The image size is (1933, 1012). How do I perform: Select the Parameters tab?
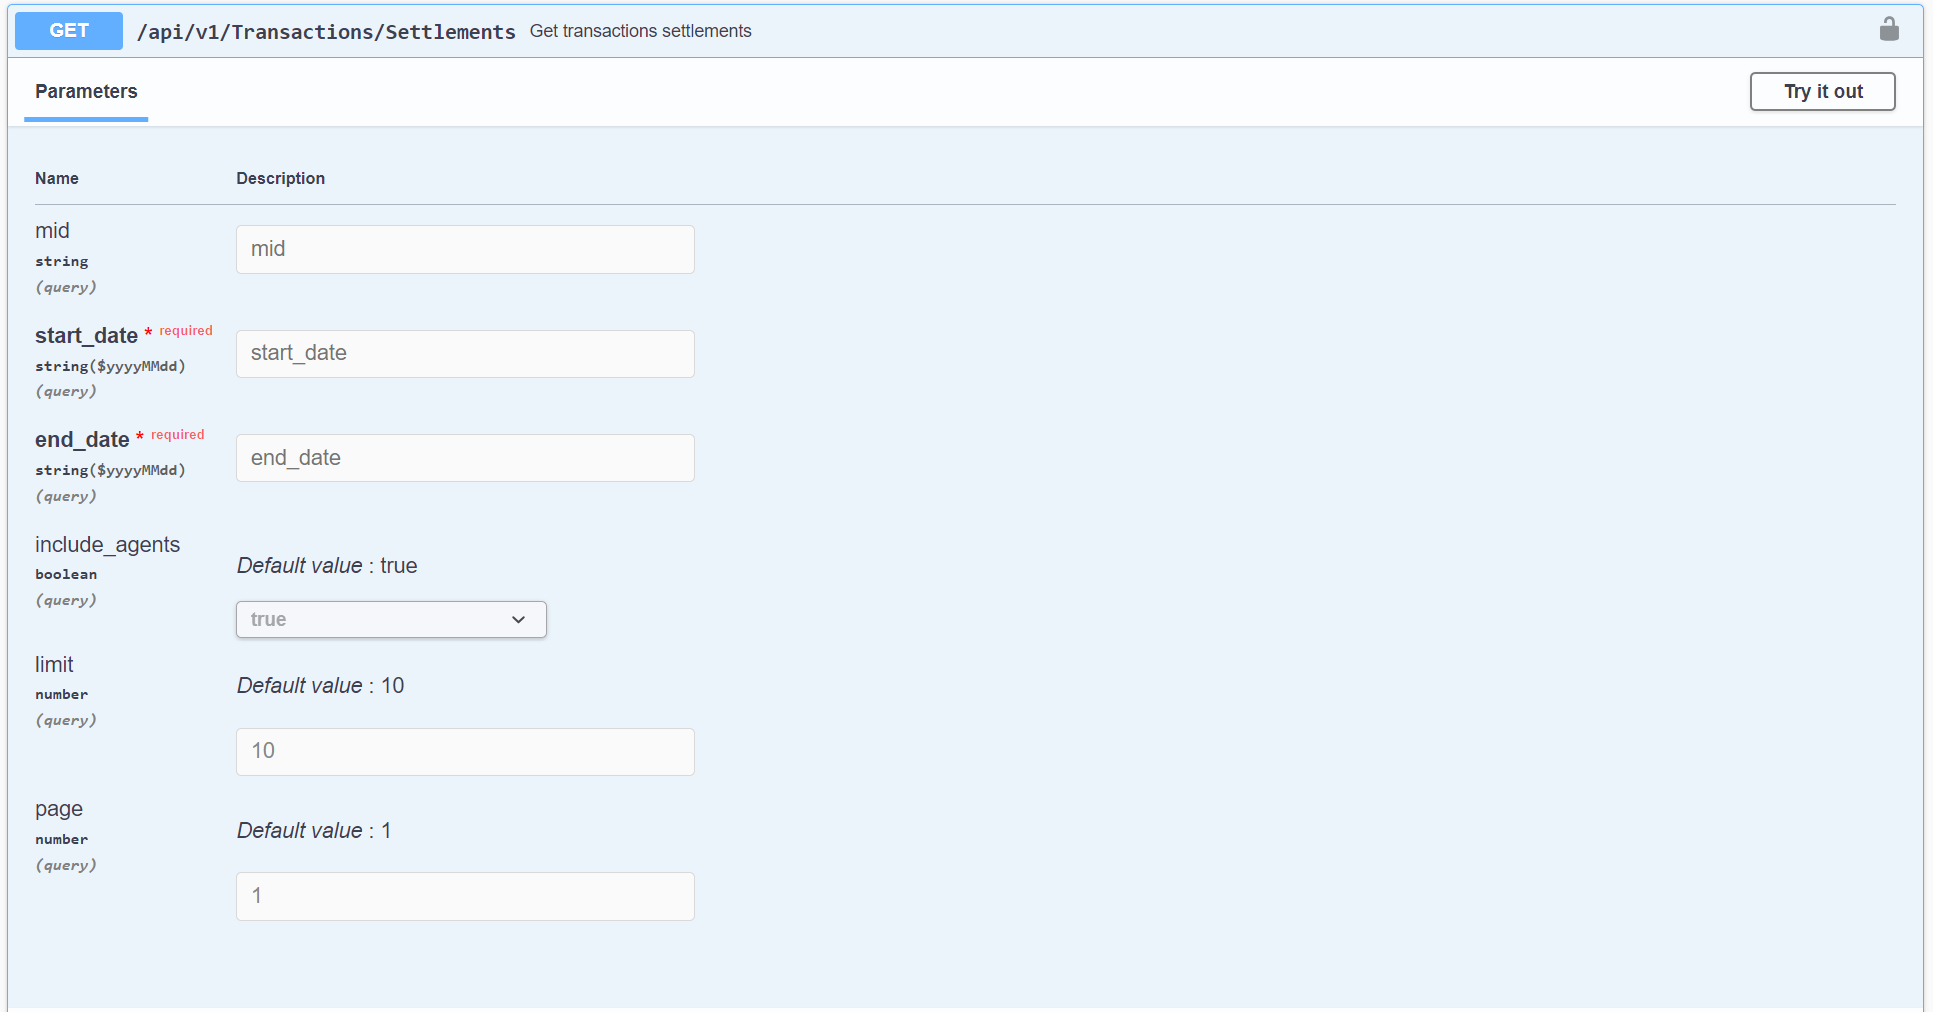coord(86,92)
